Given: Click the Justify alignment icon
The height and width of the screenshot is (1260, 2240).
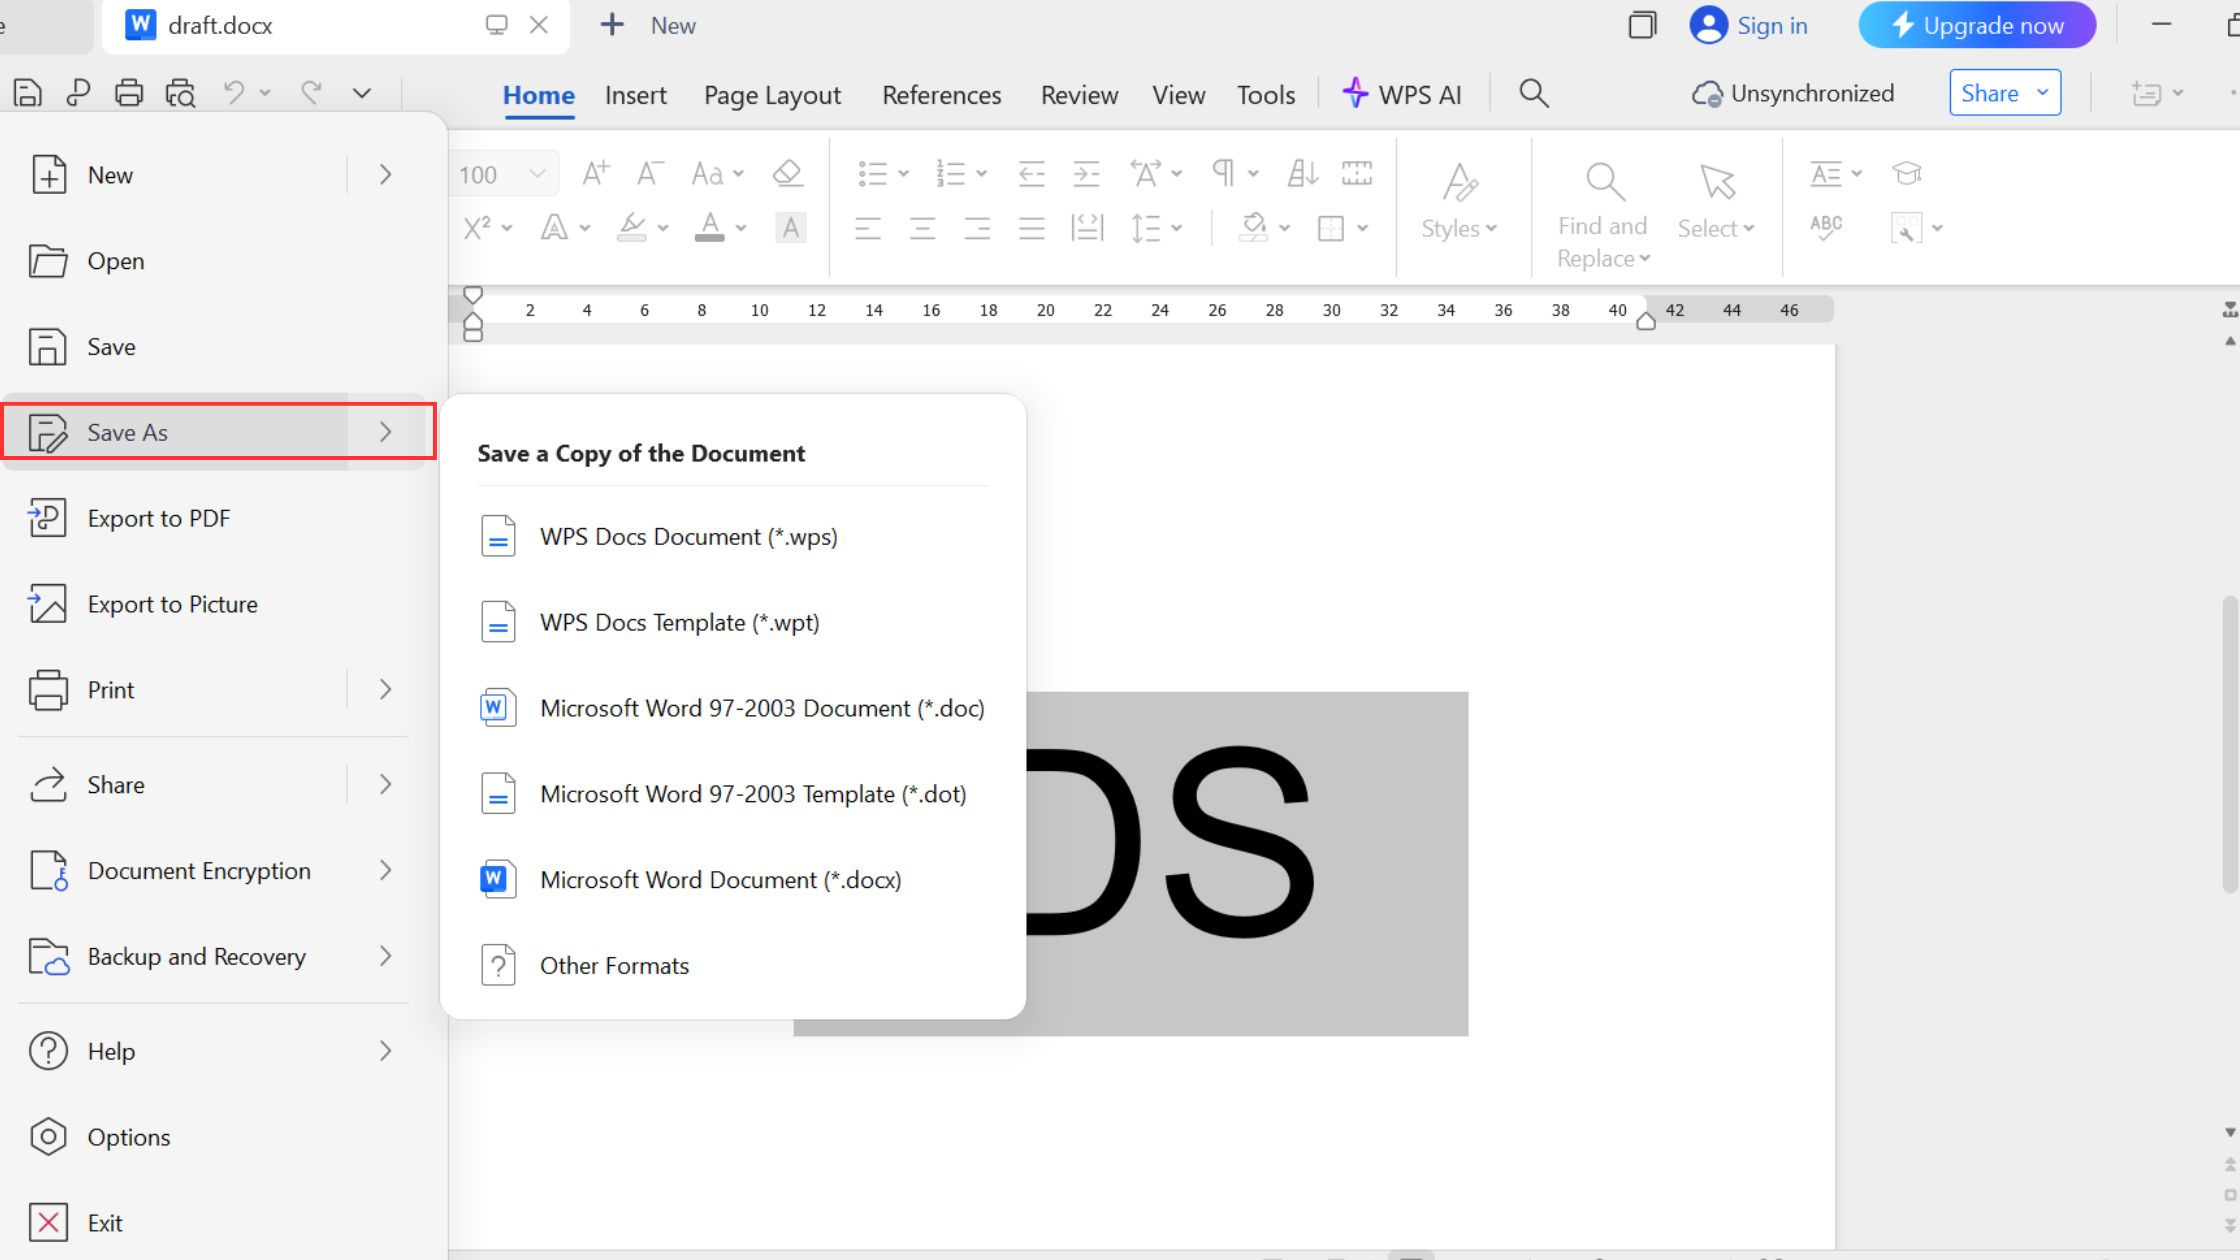Looking at the screenshot, I should pos(1032,228).
